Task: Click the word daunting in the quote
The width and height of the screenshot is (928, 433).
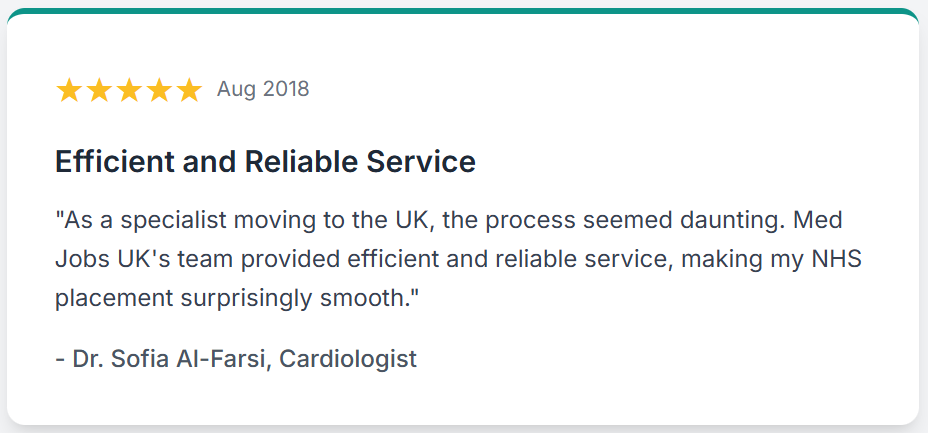Action: point(732,222)
